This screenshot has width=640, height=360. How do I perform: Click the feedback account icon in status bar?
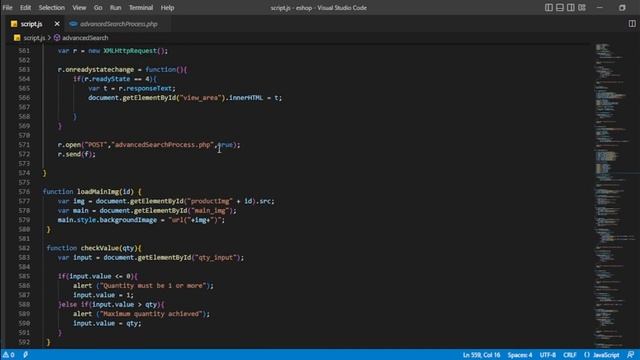point(631,355)
